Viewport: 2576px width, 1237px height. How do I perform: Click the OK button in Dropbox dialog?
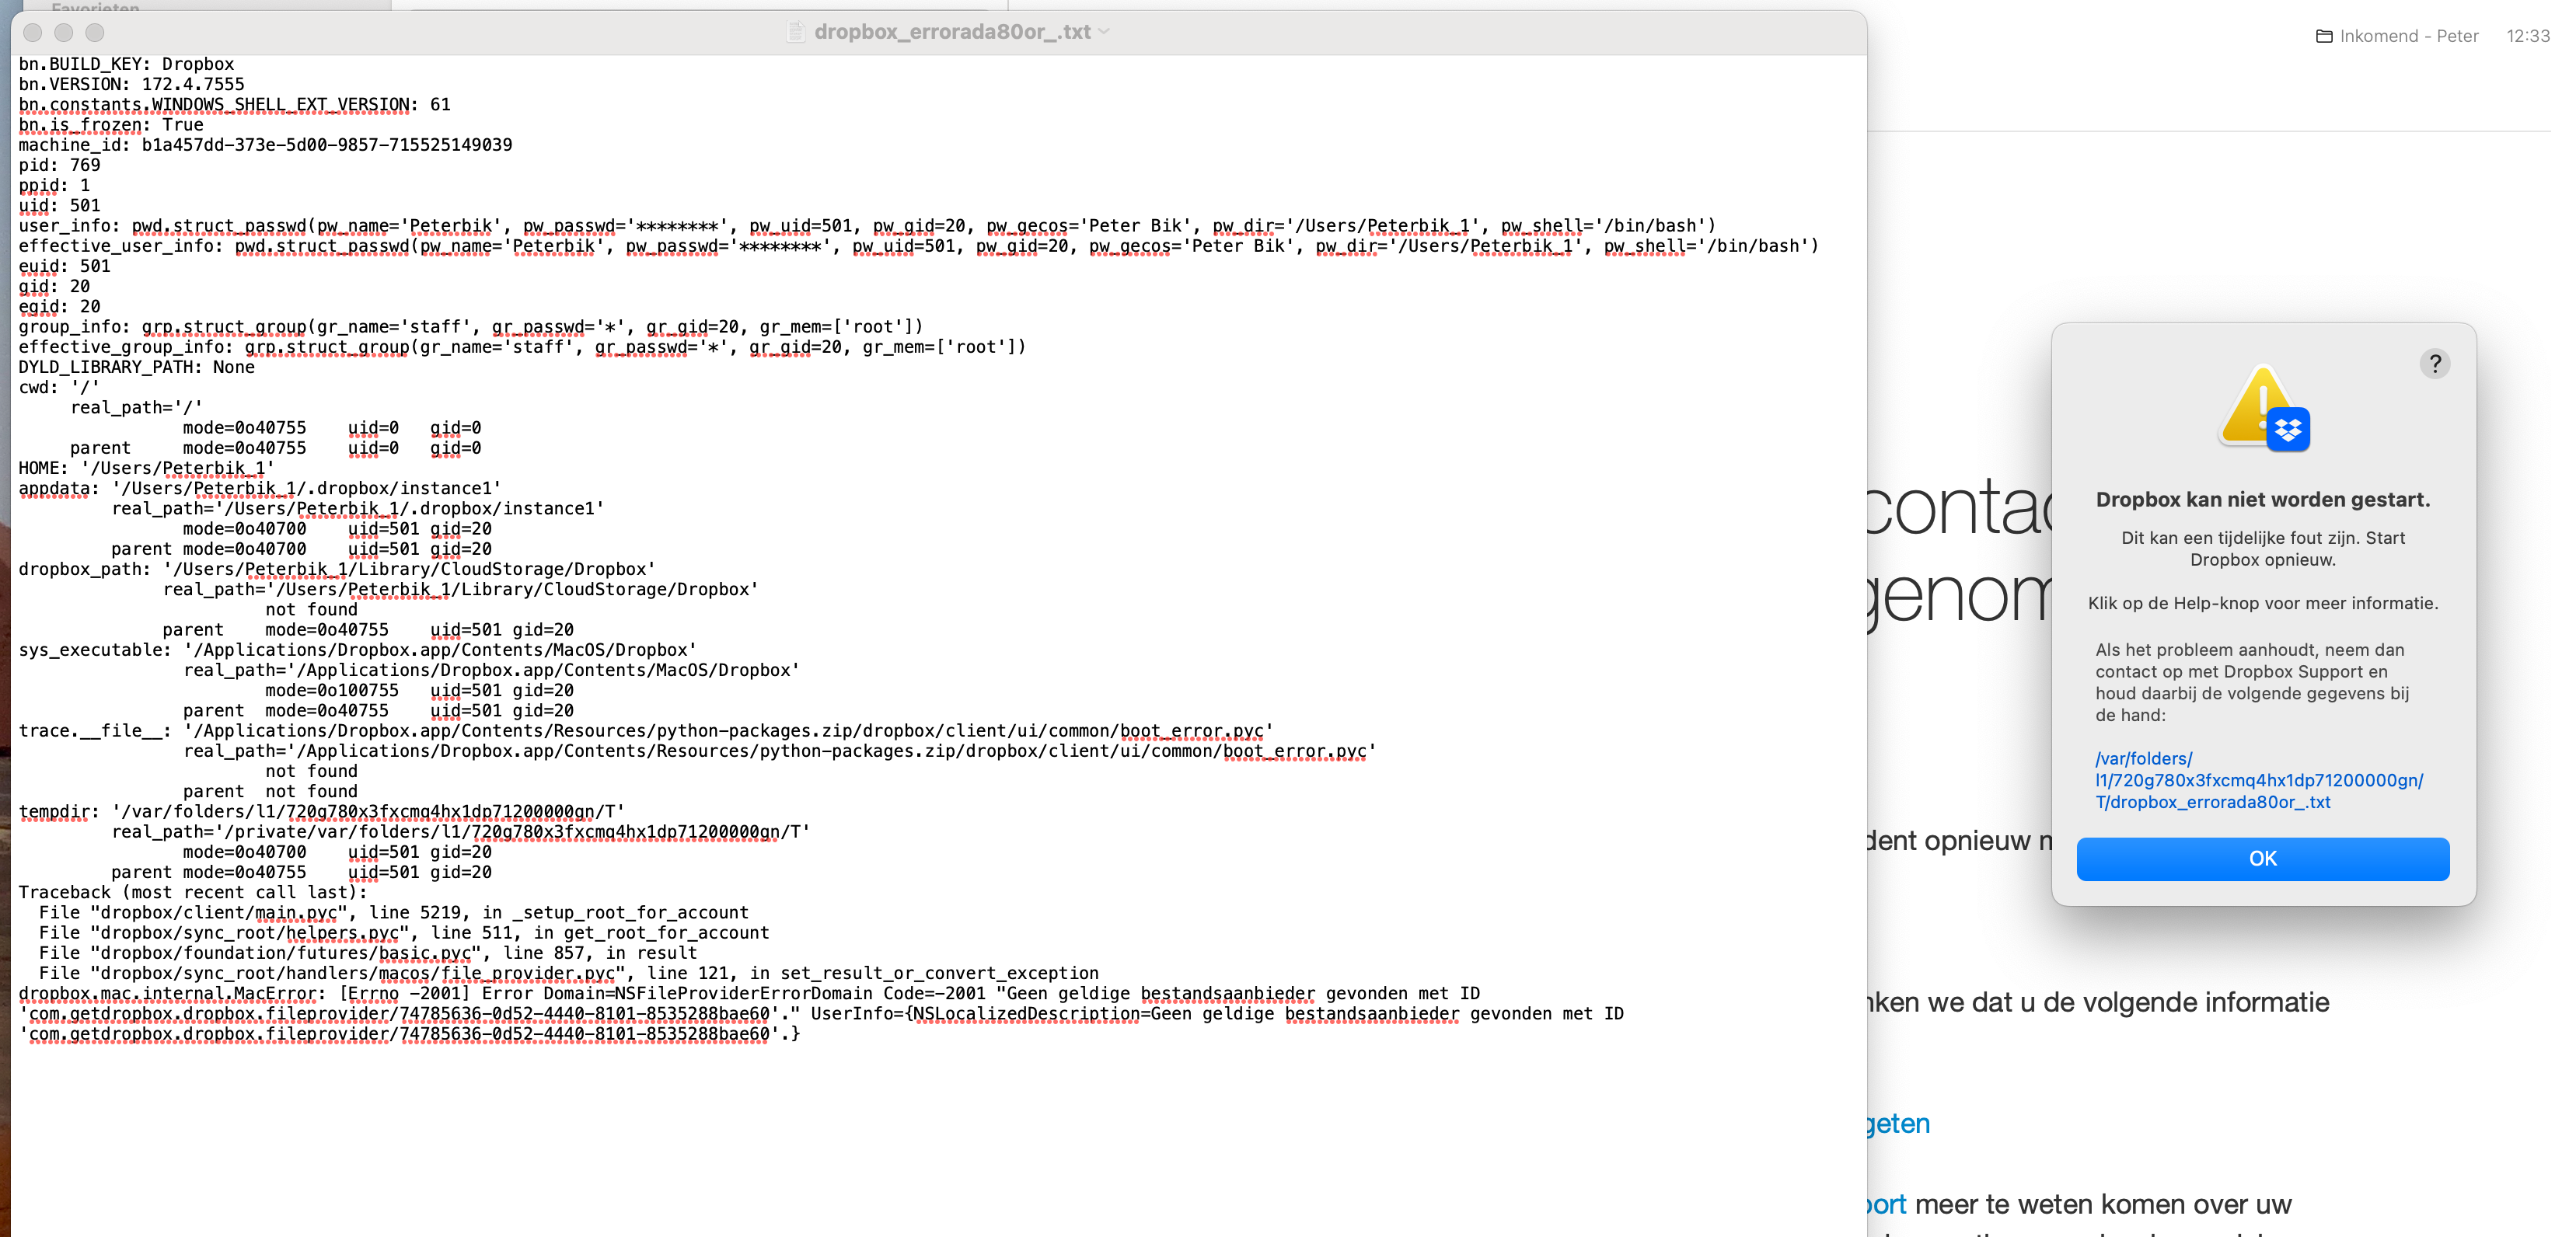click(x=2262, y=858)
